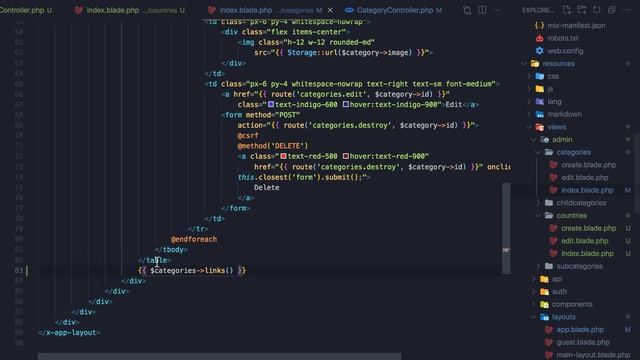This screenshot has width=640, height=360.
Task: Expand the markdown folder
Action: tap(564, 114)
